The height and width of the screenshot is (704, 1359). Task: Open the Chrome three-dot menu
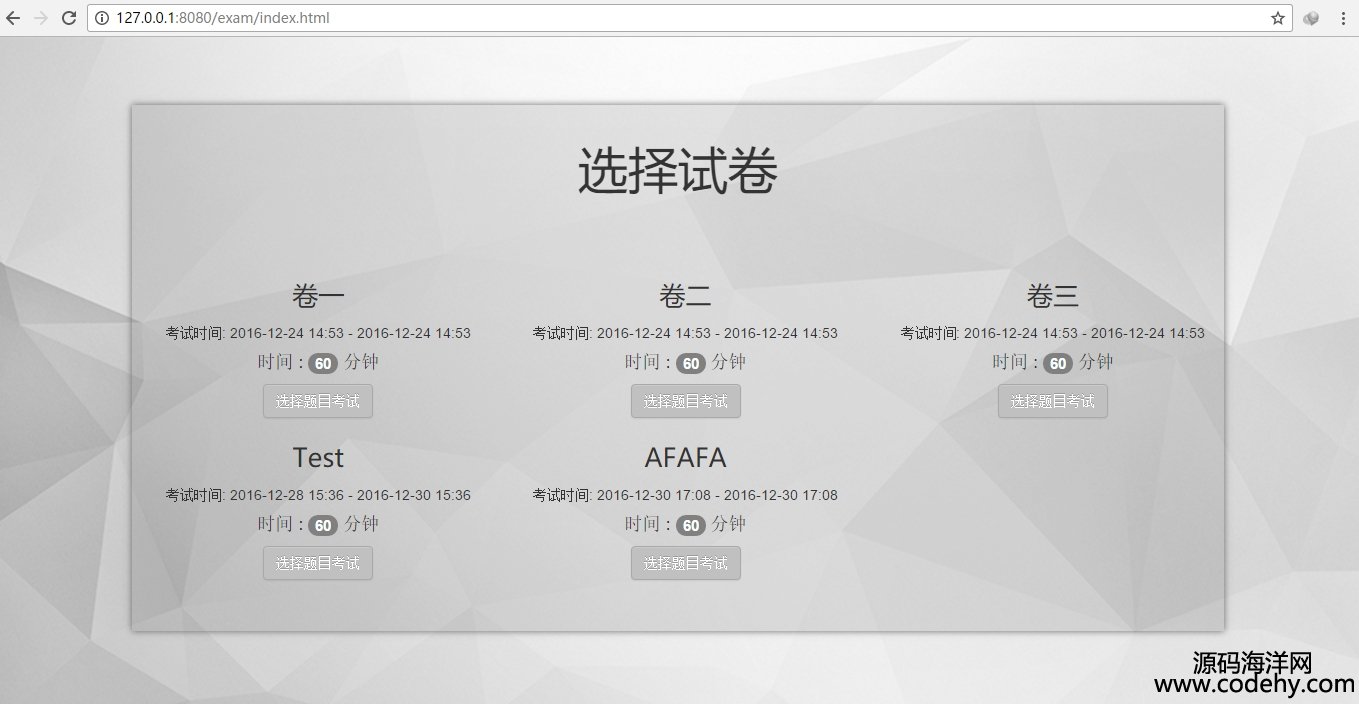1342,18
